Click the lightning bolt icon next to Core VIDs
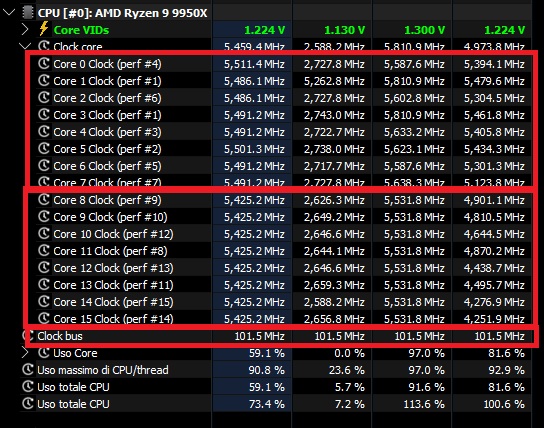Screen dimensions: 544x428 point(44,29)
